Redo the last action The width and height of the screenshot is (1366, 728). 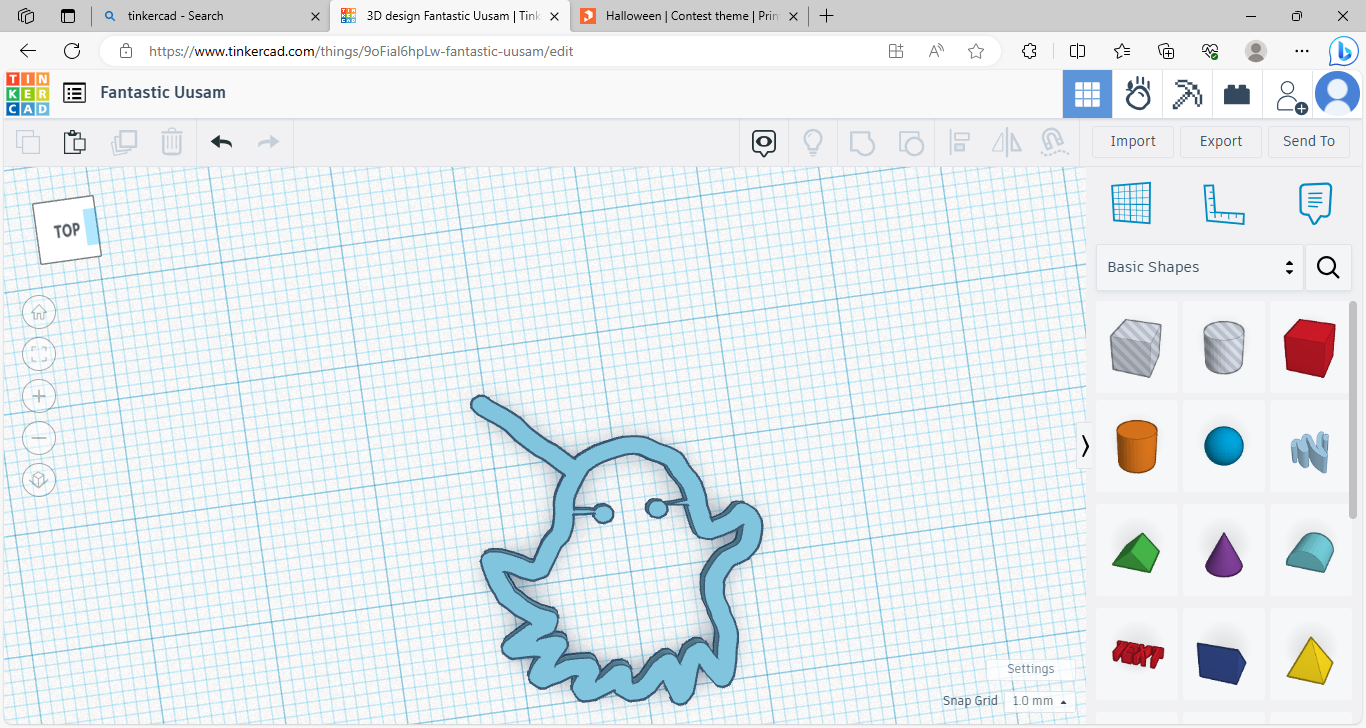268,142
